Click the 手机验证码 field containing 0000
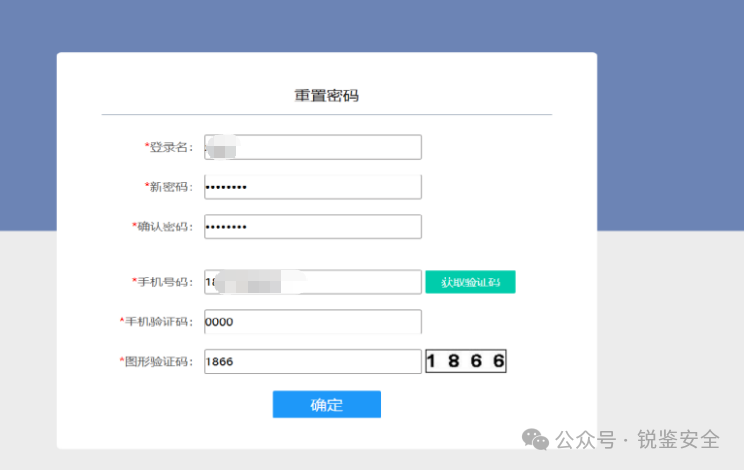This screenshot has height=470, width=744. pyautogui.click(x=312, y=322)
